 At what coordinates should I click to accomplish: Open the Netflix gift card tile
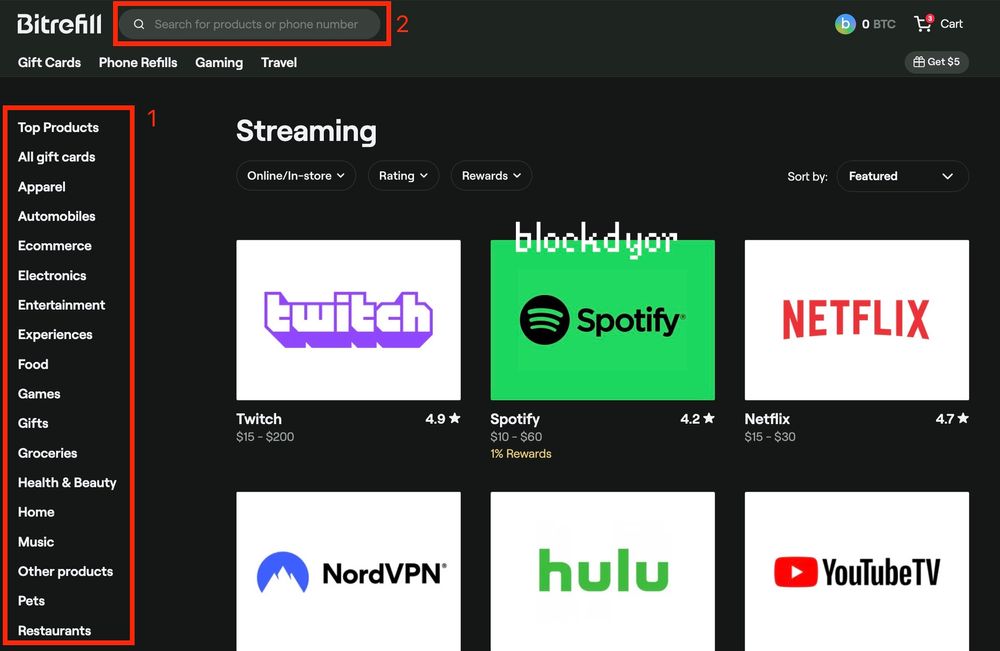856,320
